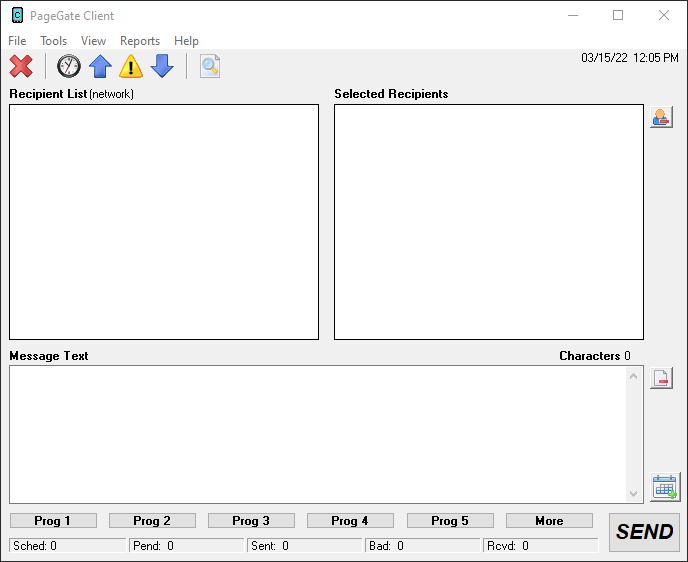Click the calendar schedule message icon
Viewport: 688px width, 562px height.
(x=665, y=487)
